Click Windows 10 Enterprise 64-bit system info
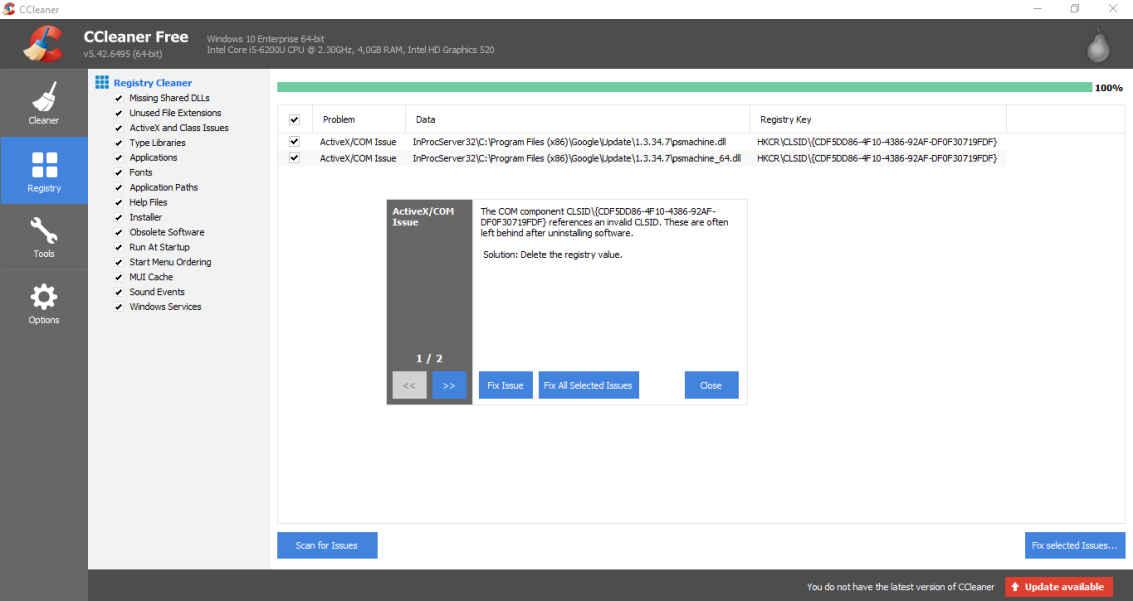This screenshot has width=1133, height=601. [265, 39]
